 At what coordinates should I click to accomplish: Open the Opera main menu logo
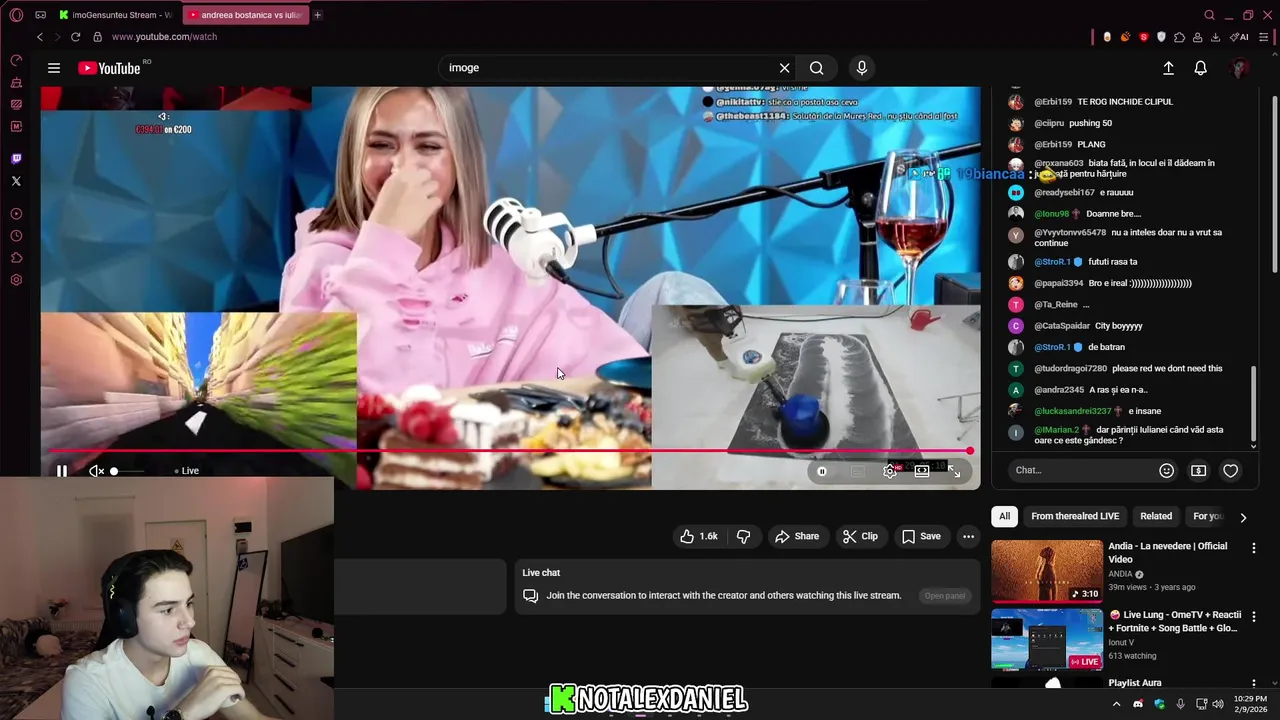[x=16, y=15]
